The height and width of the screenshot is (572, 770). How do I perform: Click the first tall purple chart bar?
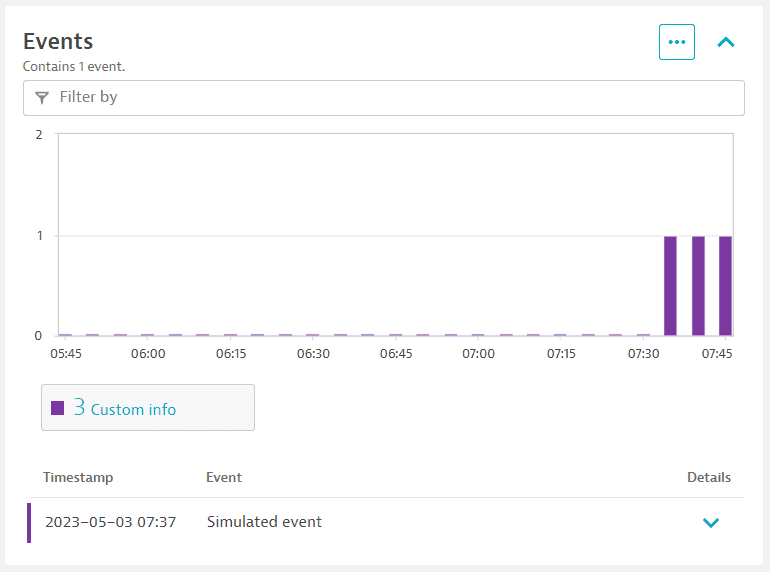click(671, 286)
